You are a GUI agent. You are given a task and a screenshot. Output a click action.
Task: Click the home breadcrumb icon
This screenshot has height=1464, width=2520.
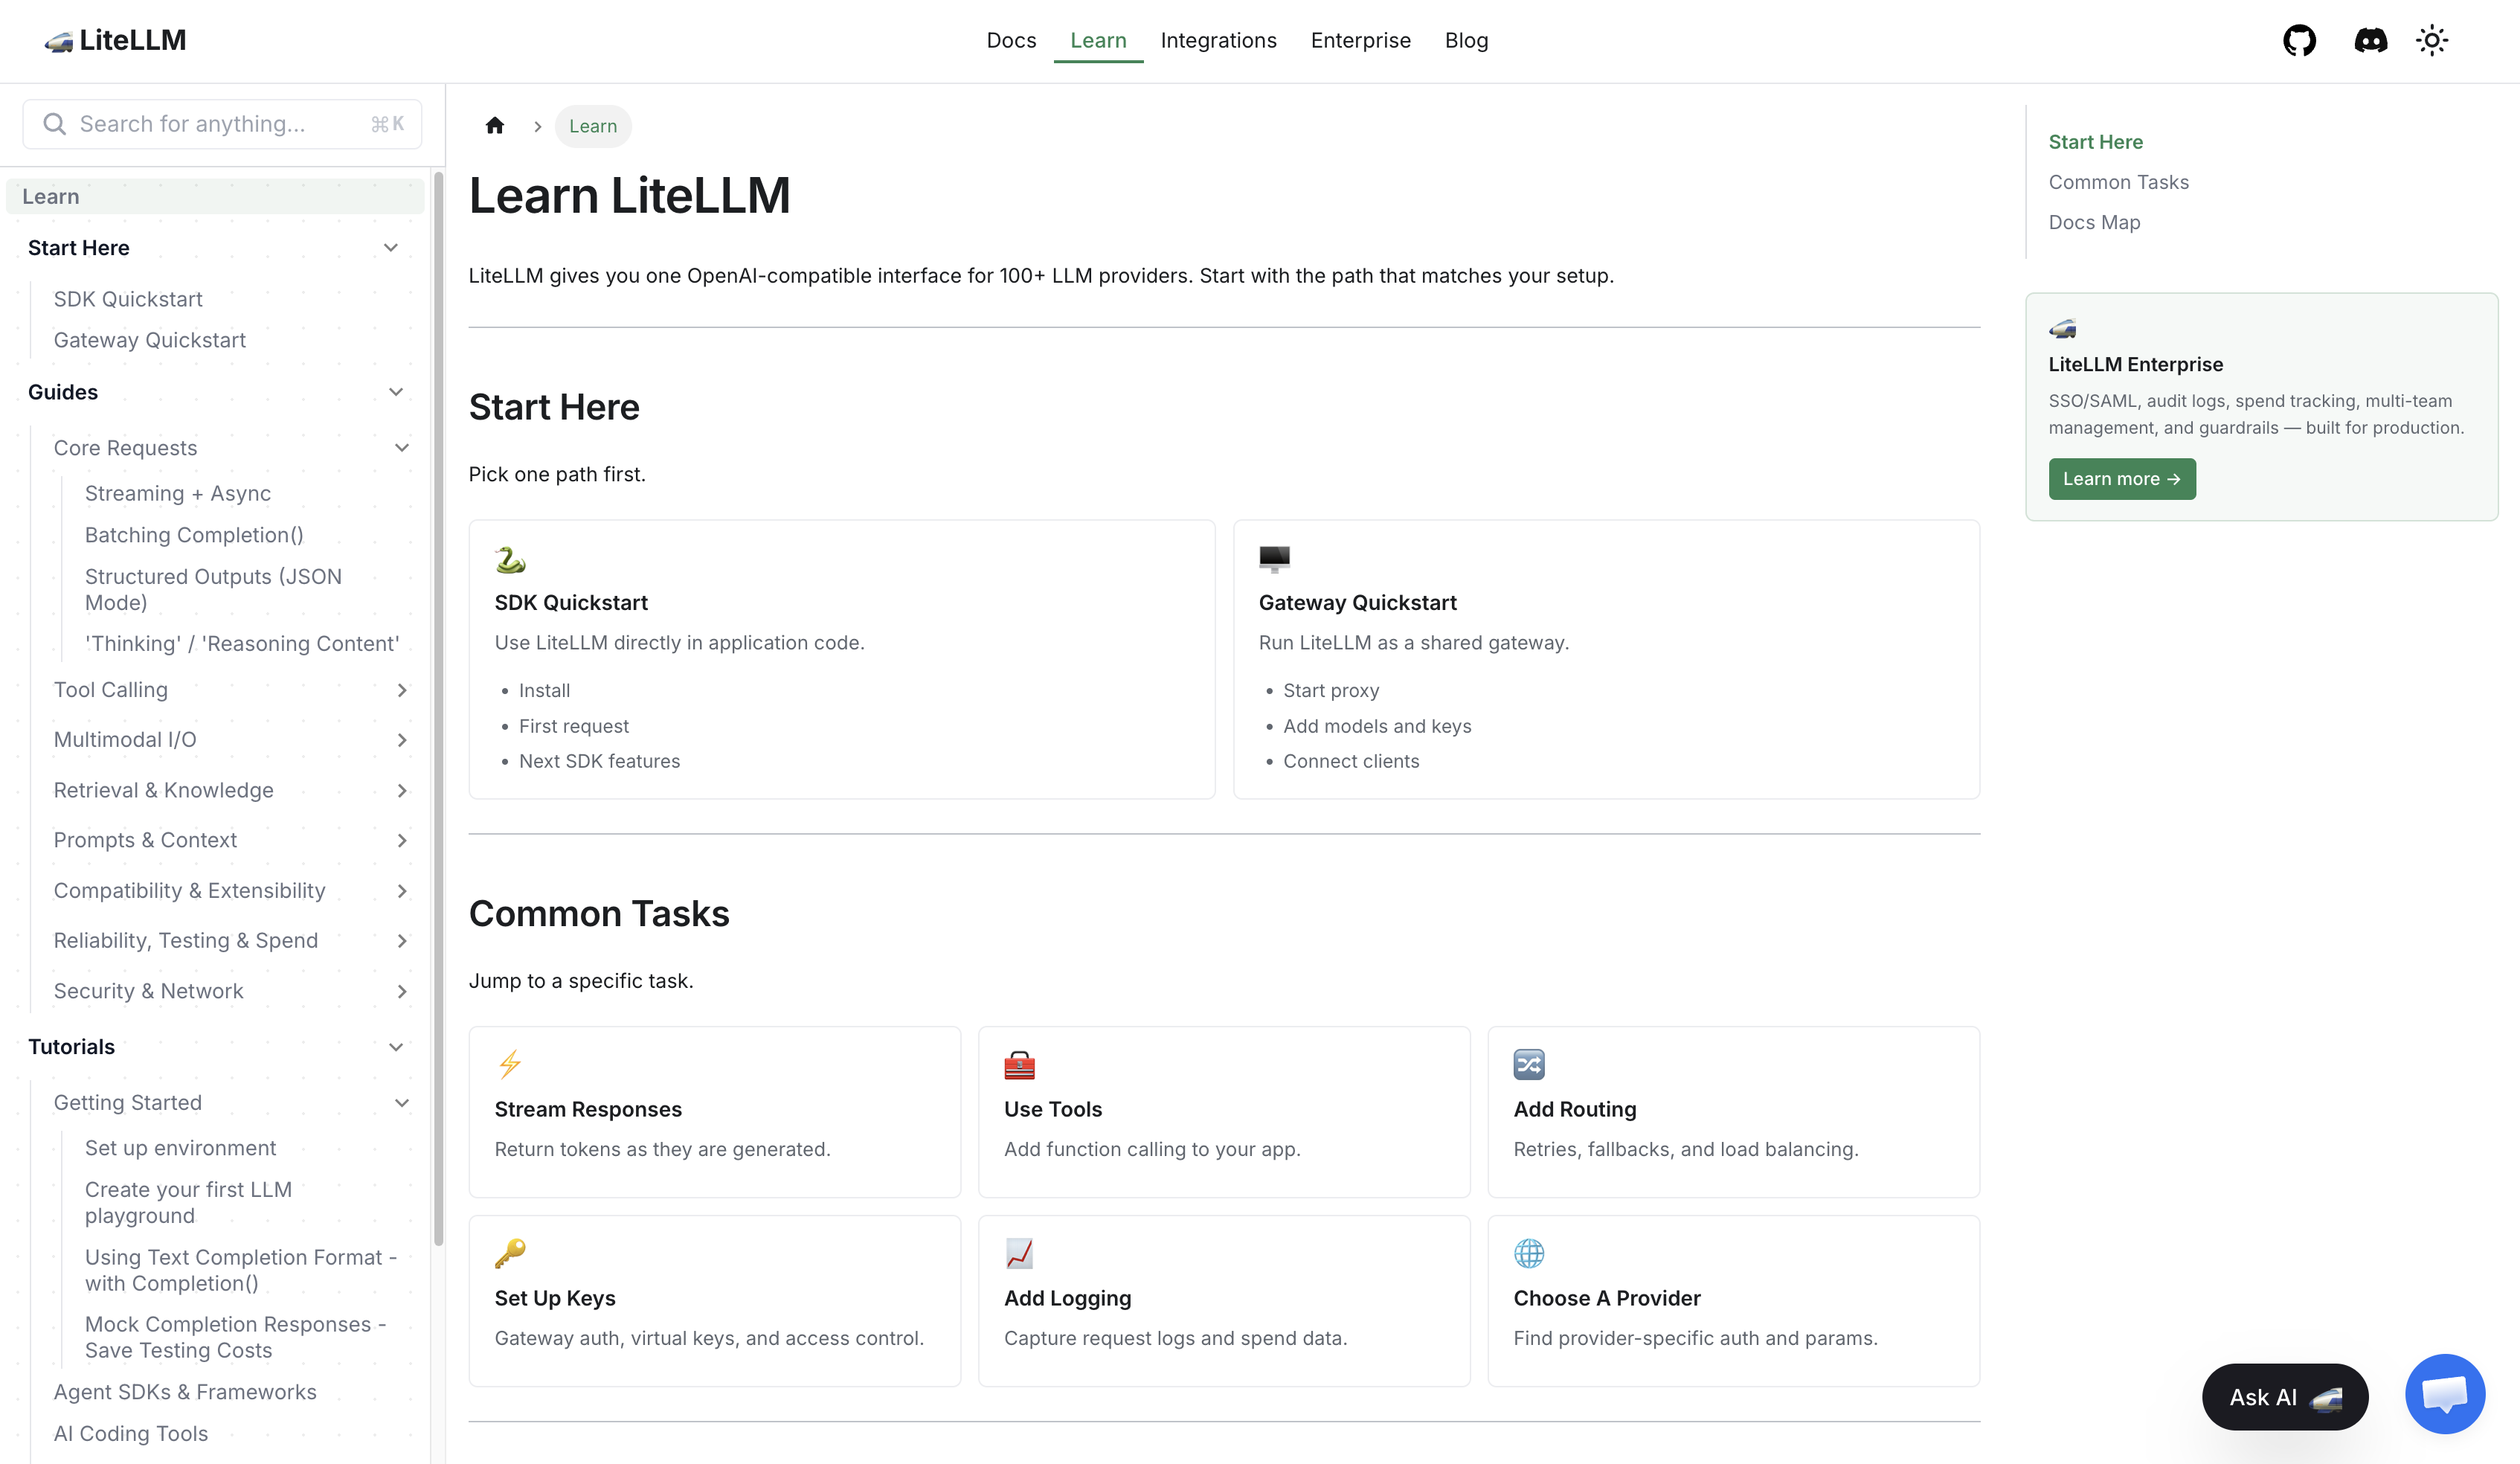coord(495,126)
